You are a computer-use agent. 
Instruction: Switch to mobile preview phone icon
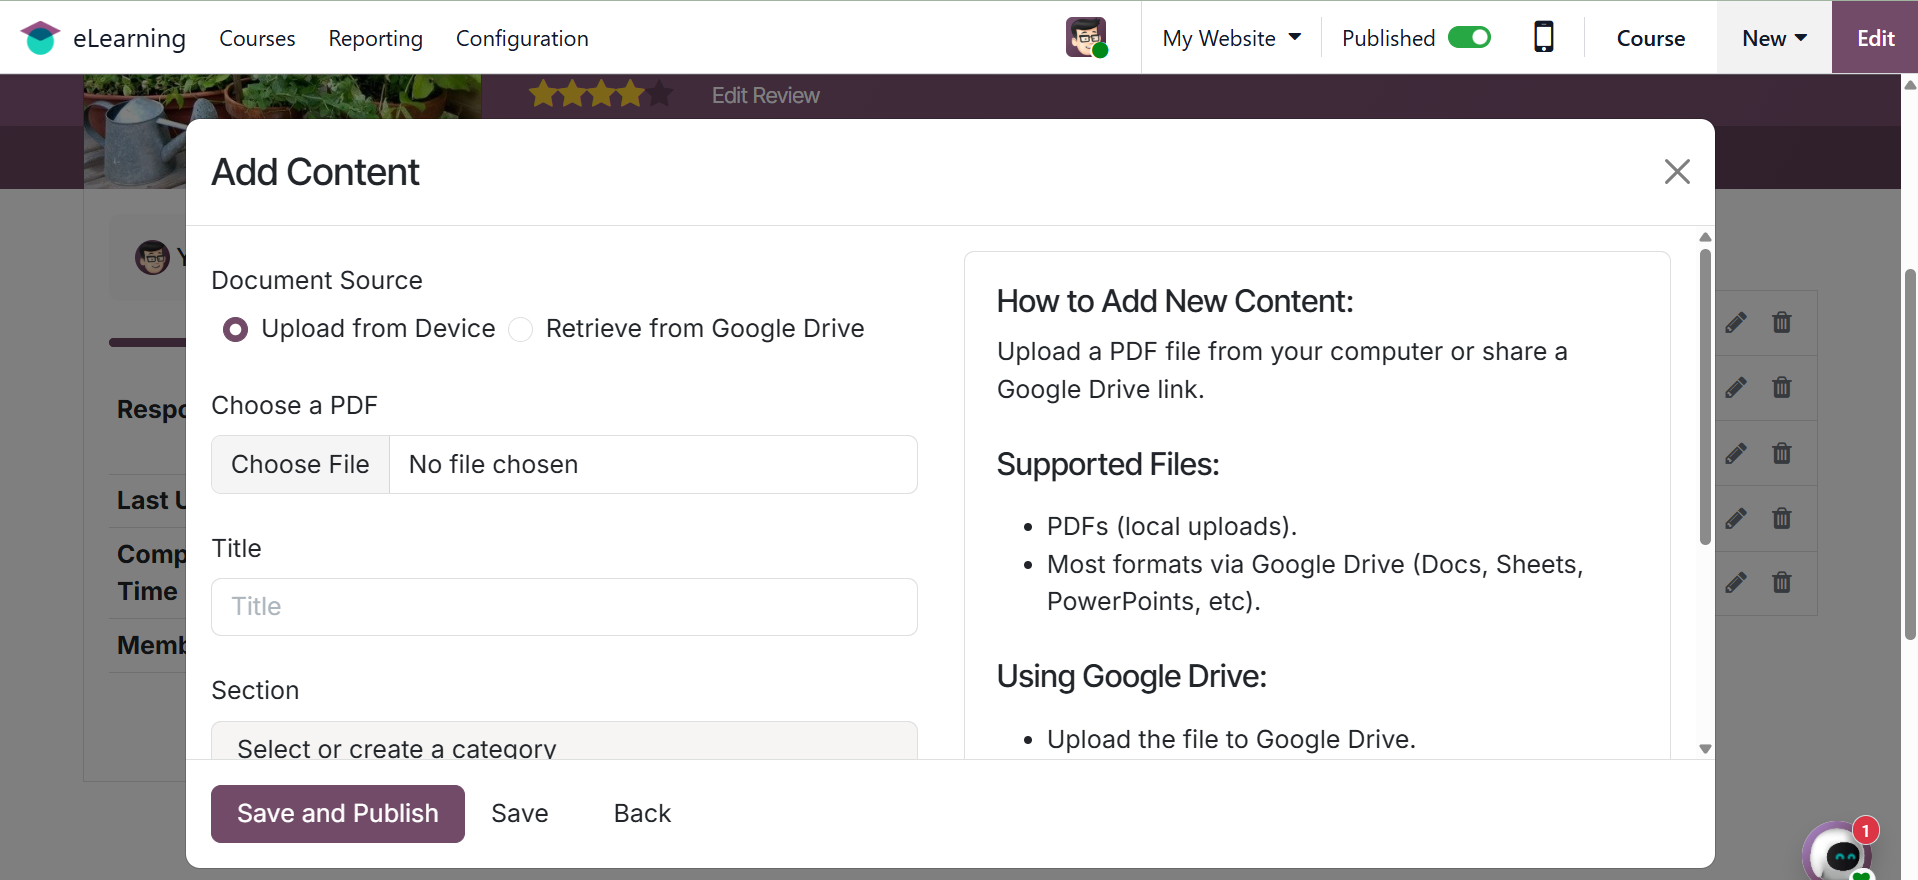[x=1543, y=38]
